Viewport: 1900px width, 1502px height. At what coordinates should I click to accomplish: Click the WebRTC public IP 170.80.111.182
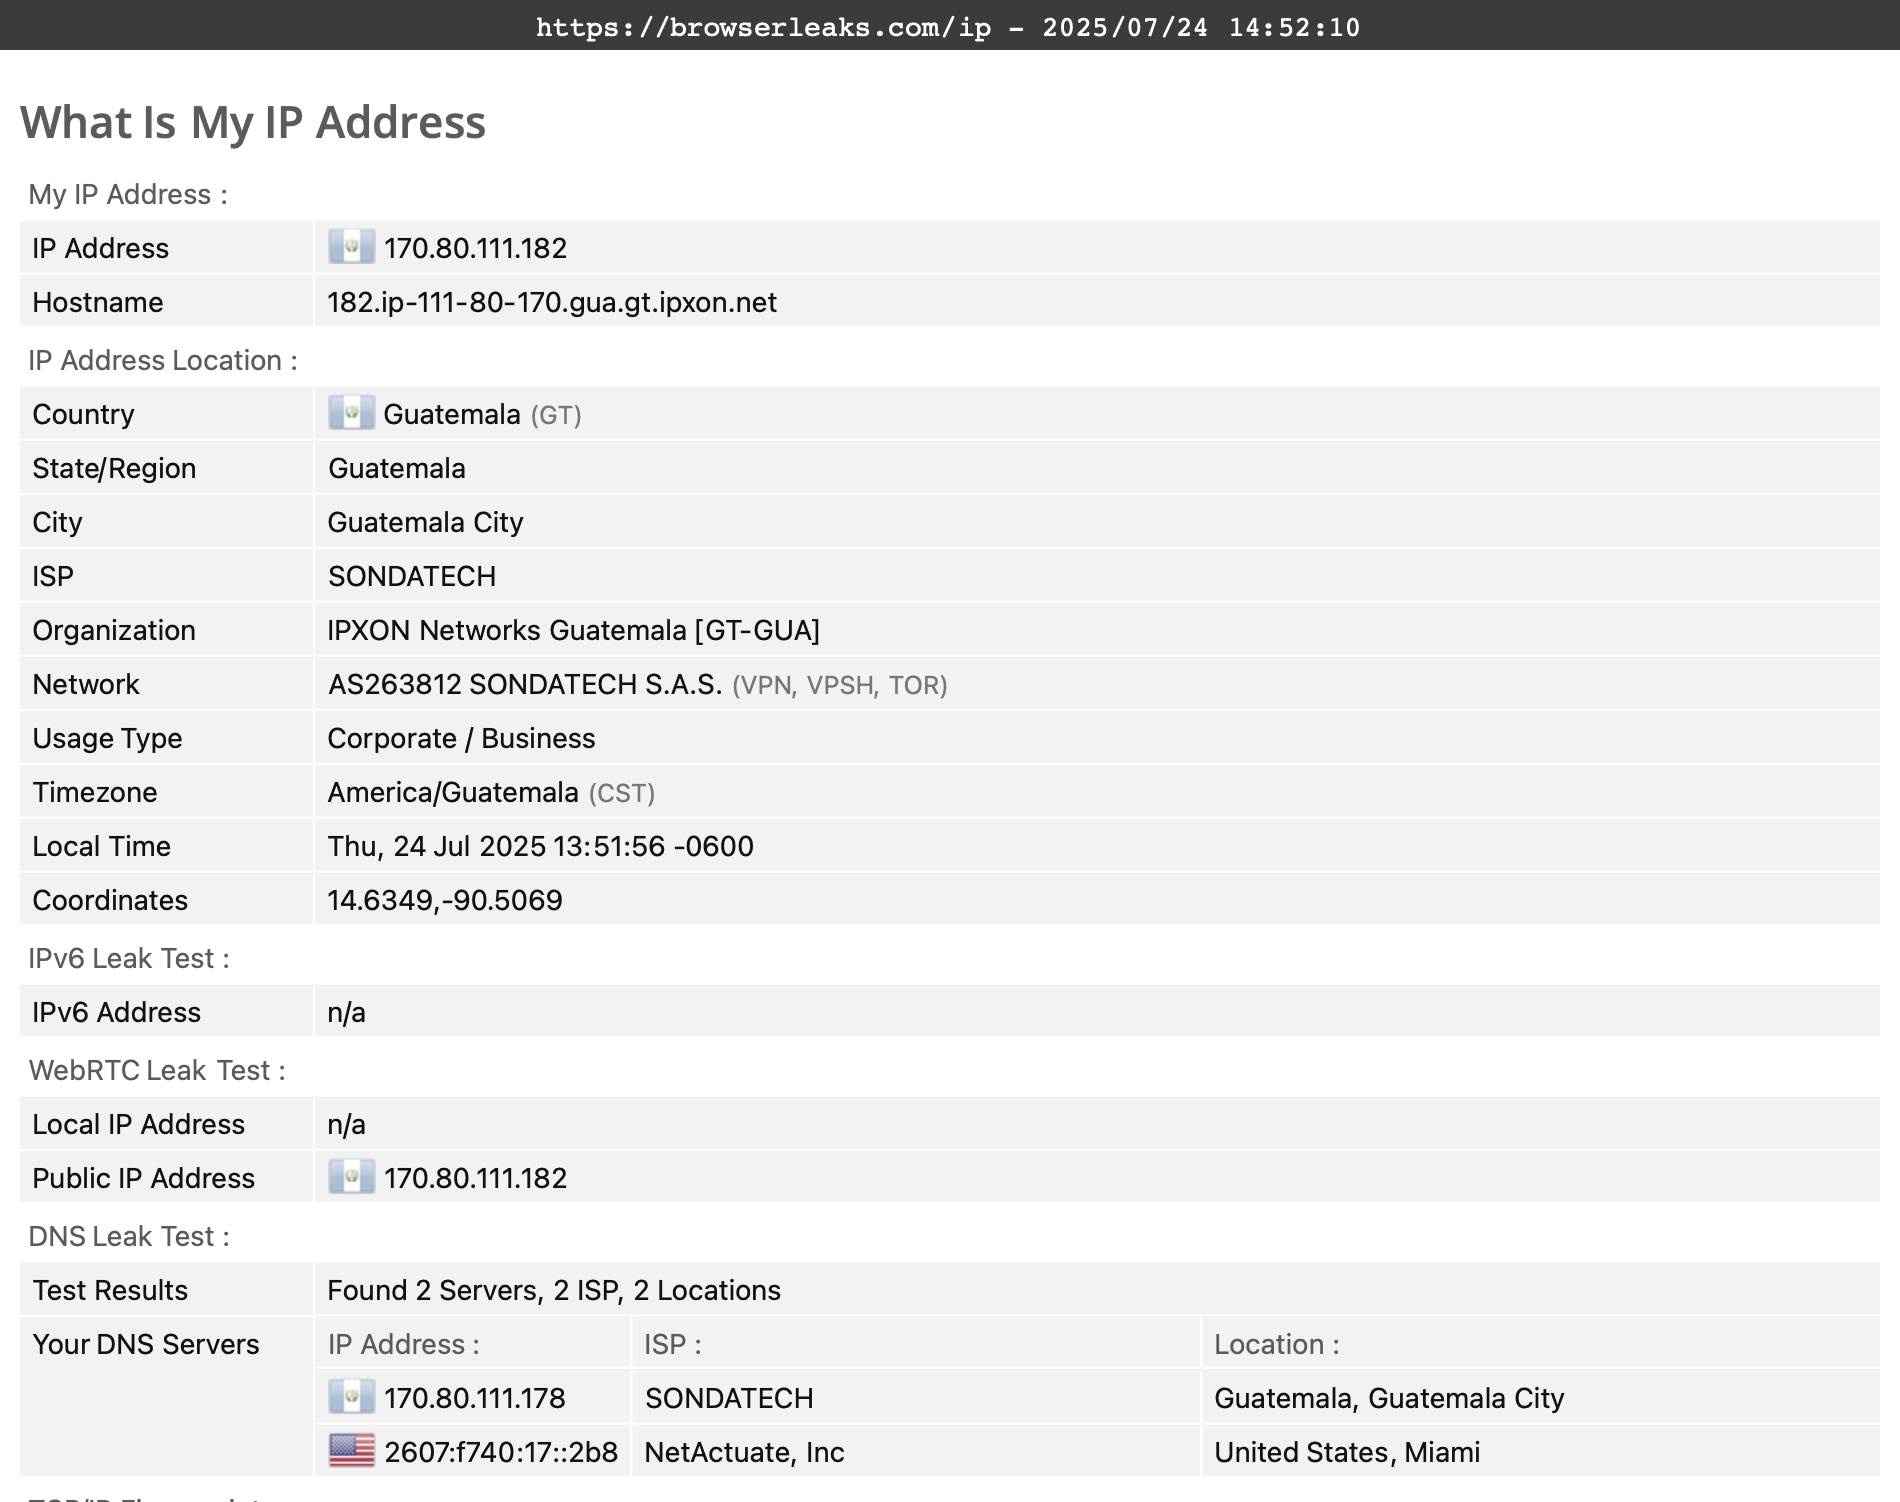475,1178
